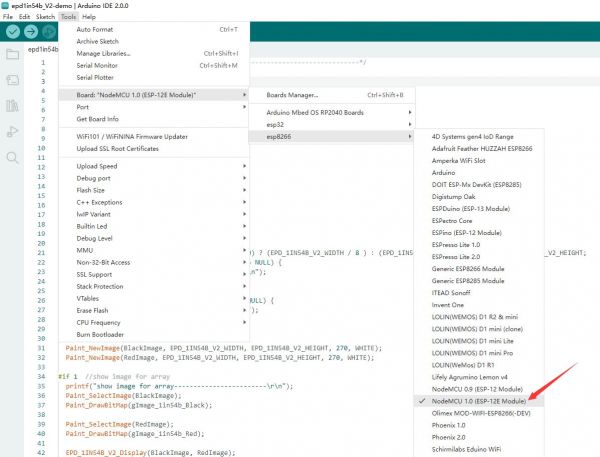Viewport: 600px width, 457px height.
Task: Choose Auto Format from Tools menu
Action: click(154, 29)
